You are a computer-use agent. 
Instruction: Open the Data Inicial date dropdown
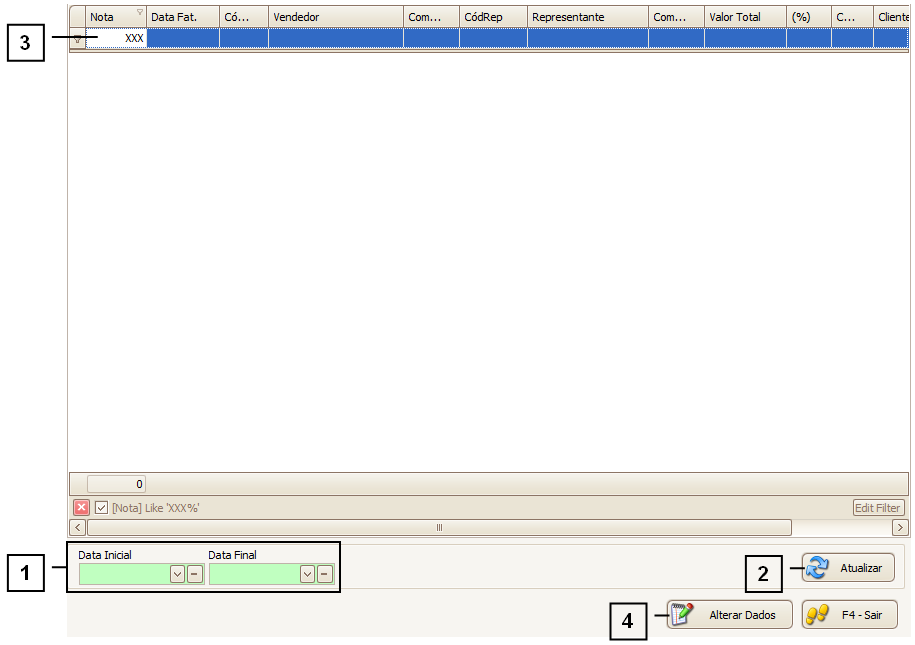[177, 574]
